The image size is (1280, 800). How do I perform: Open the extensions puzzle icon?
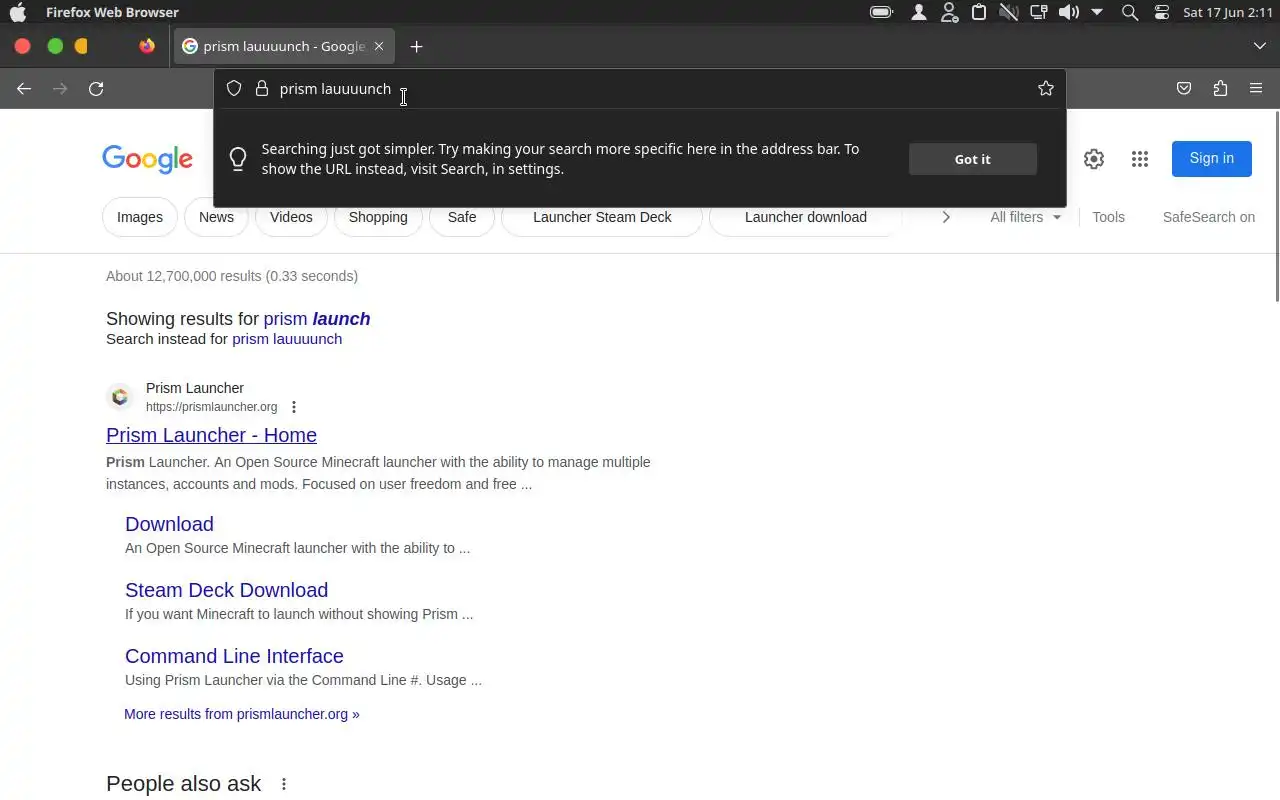[x=1220, y=89]
